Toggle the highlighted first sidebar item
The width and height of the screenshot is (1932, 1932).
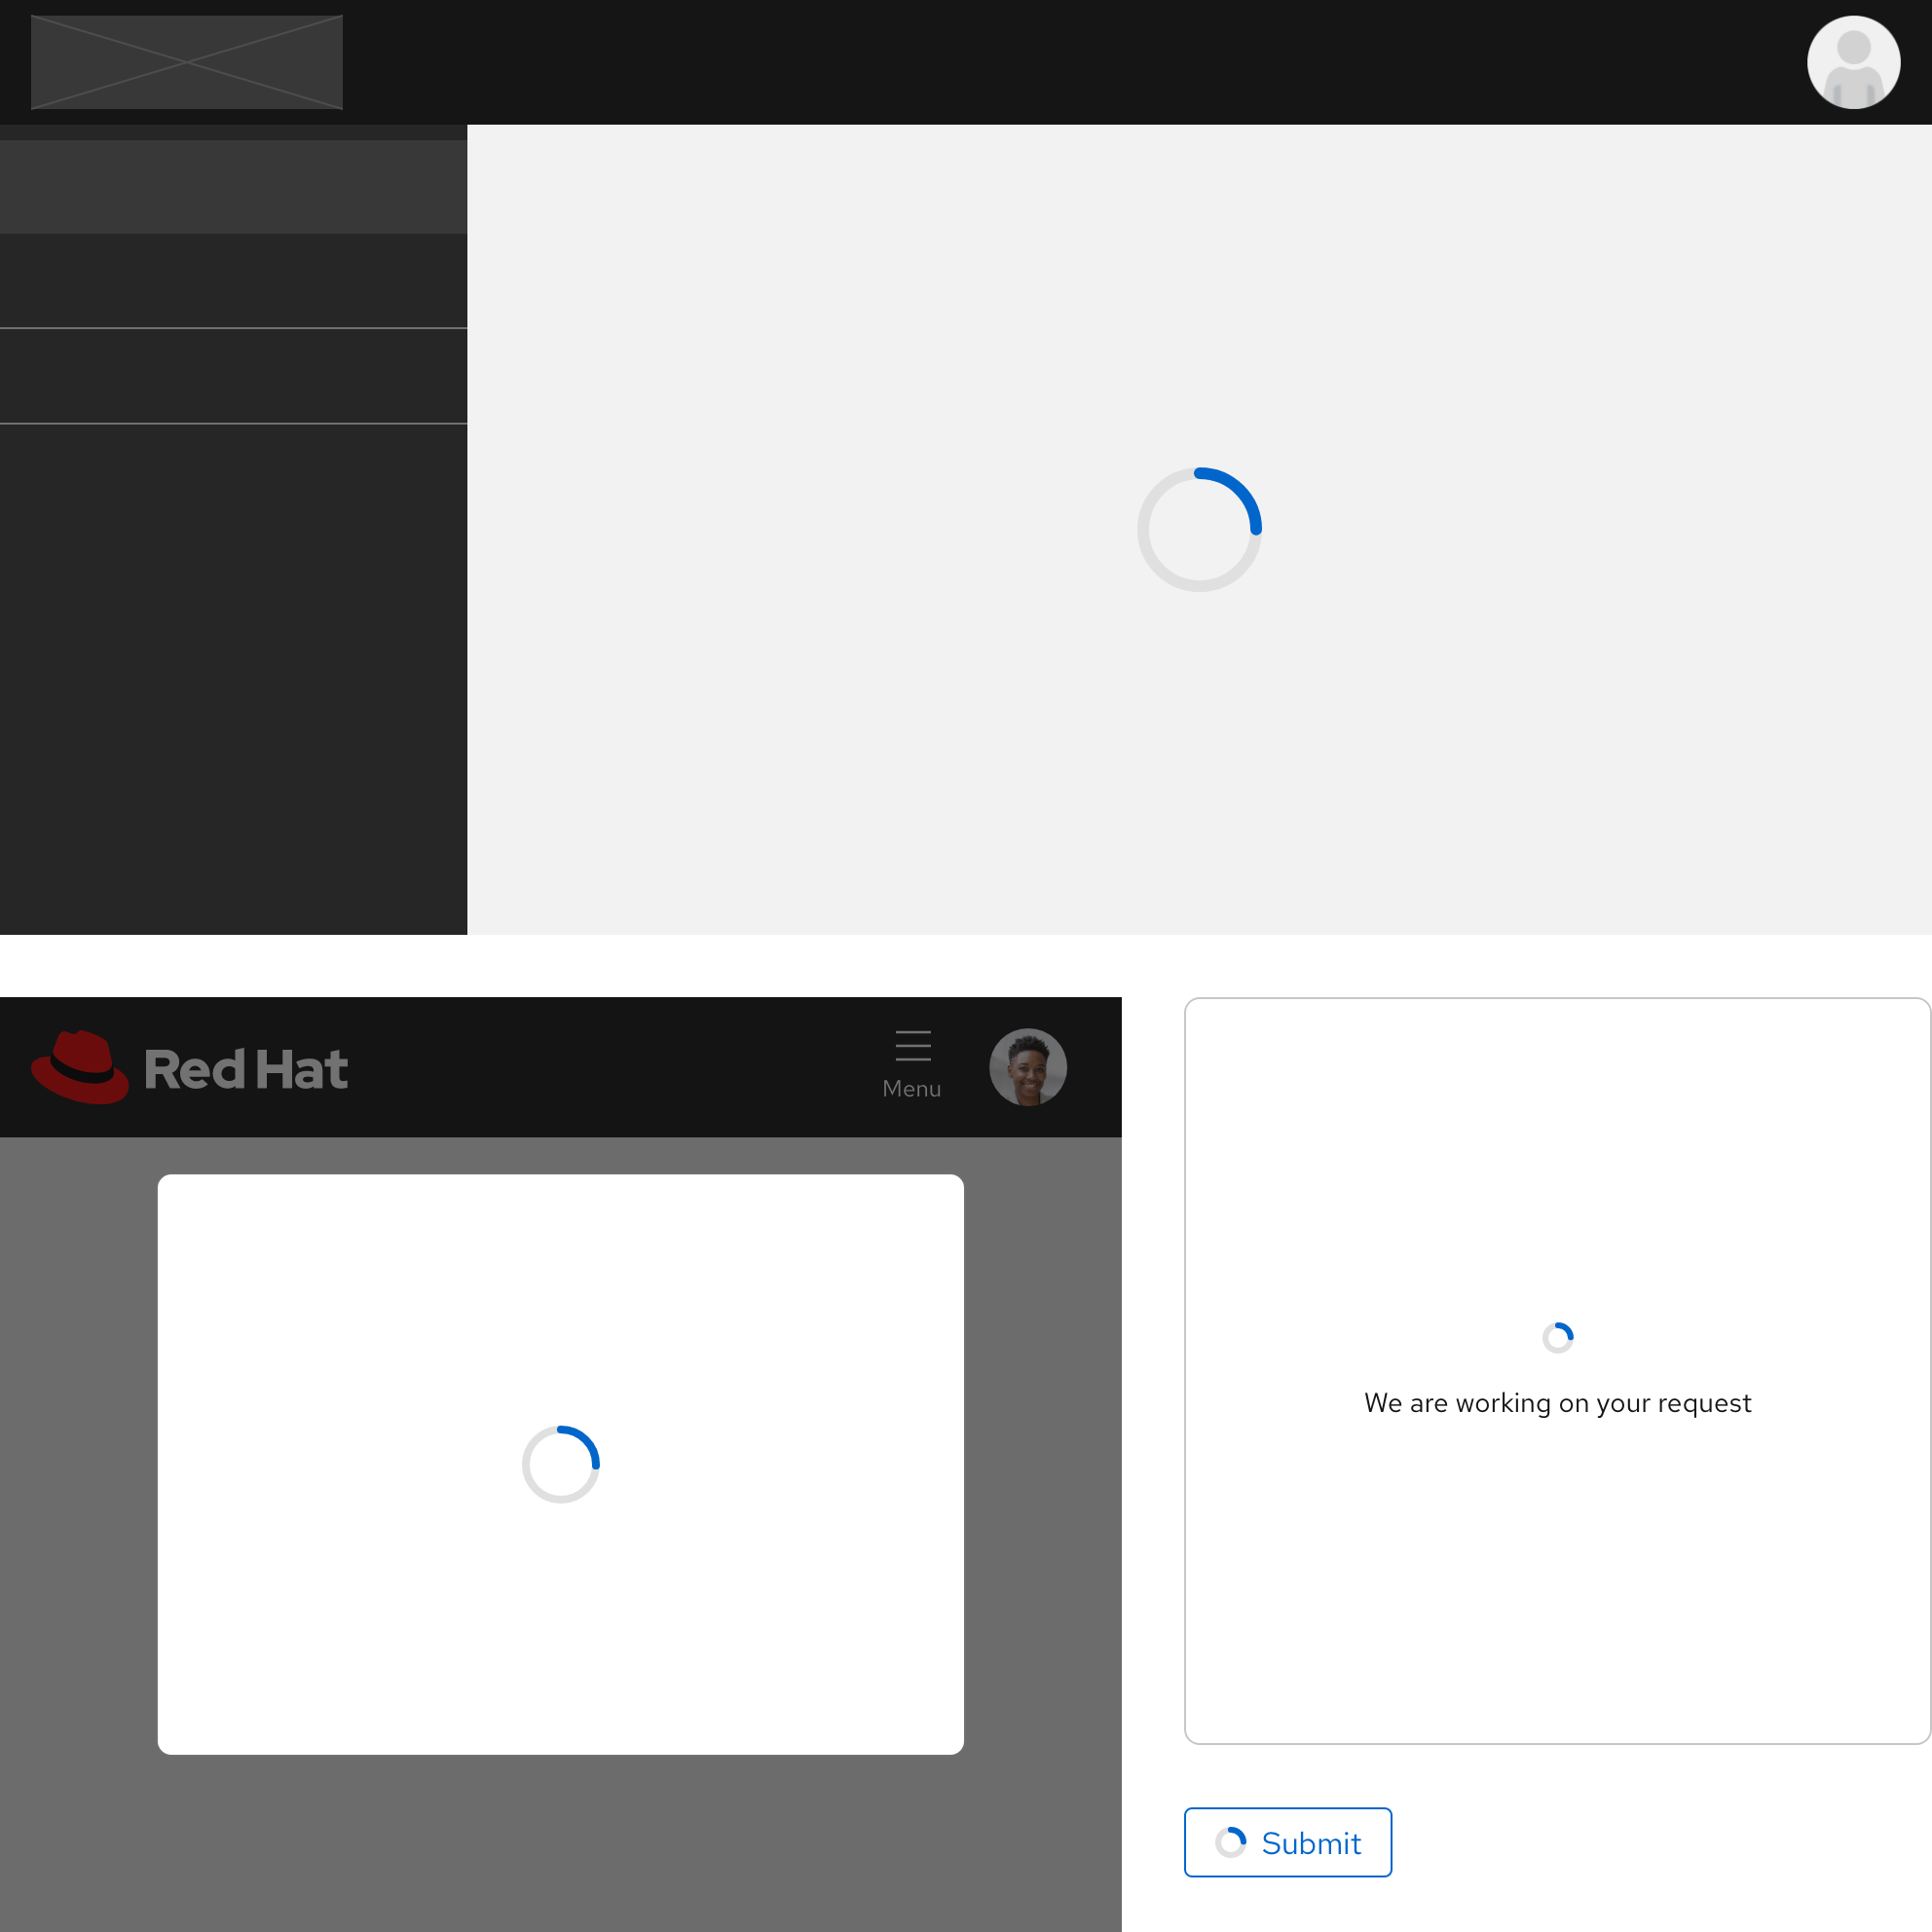click(x=232, y=186)
